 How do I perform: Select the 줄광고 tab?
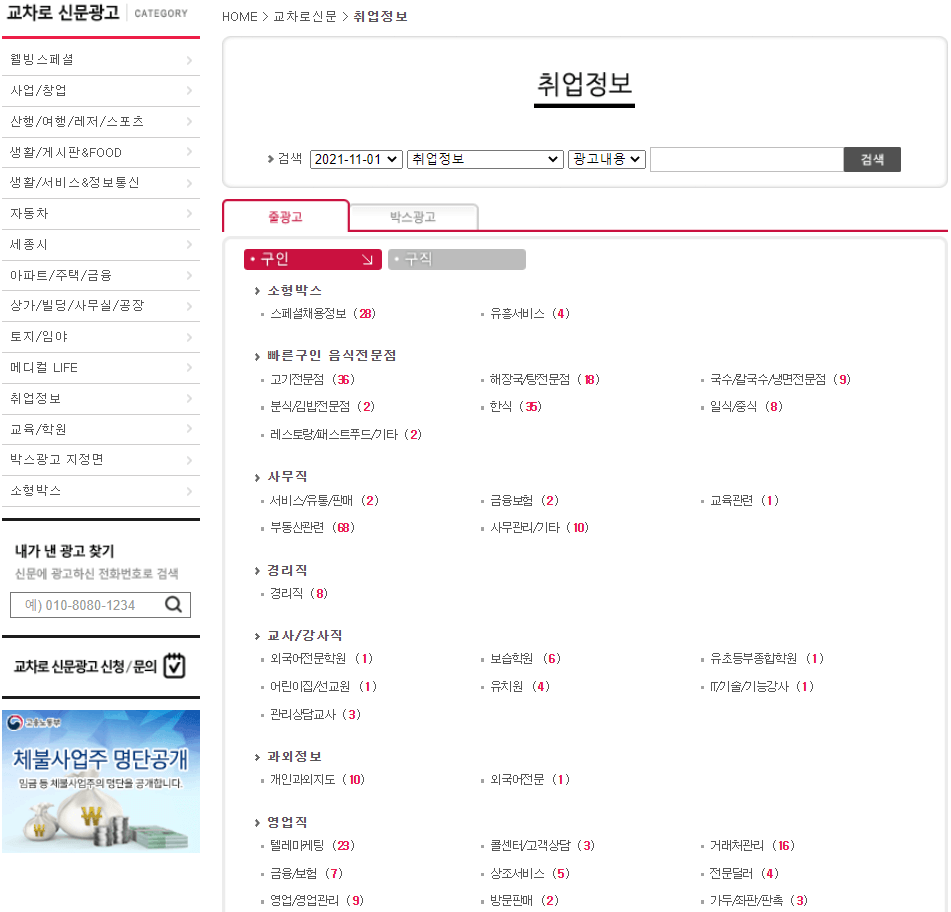point(287,216)
